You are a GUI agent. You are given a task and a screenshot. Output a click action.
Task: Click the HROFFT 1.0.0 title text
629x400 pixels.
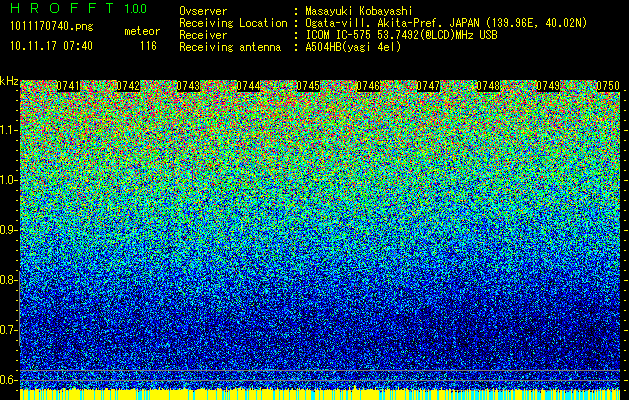(x=79, y=8)
